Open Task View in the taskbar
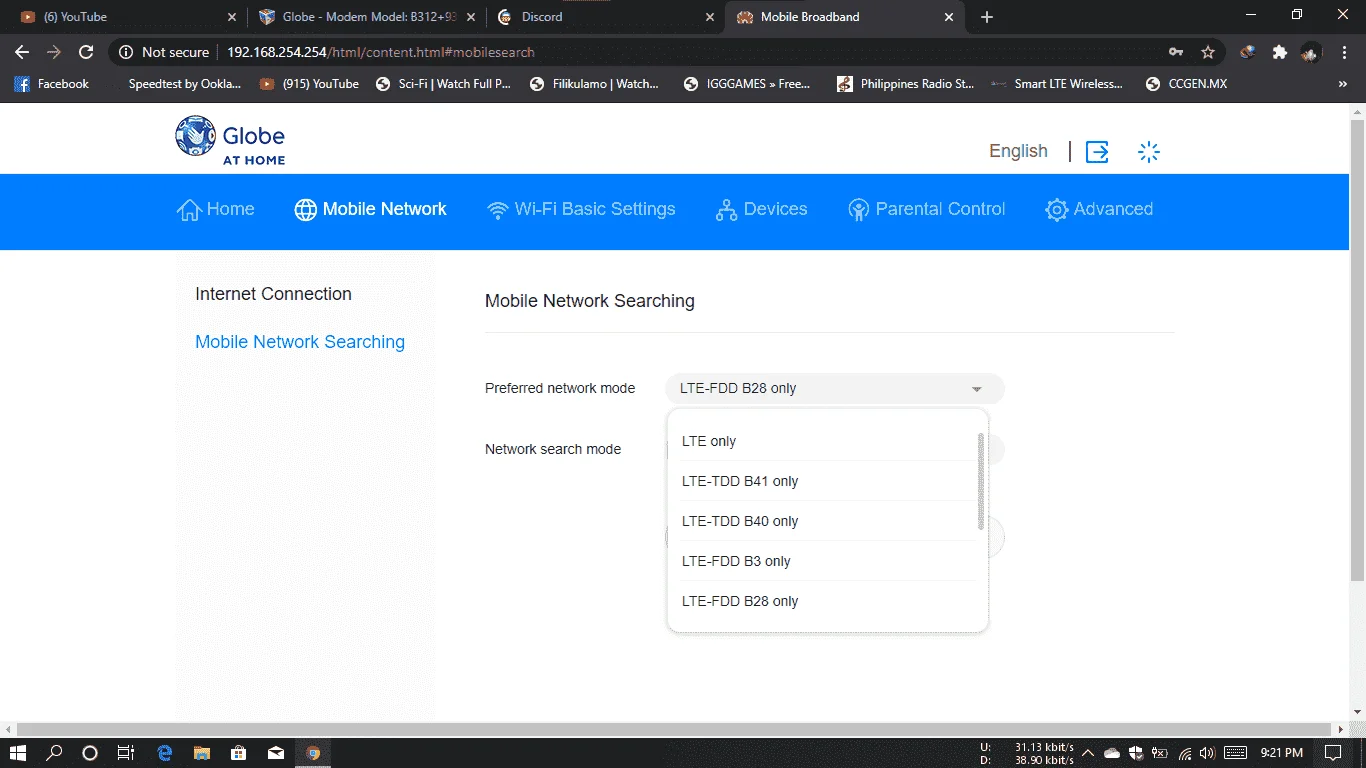The image size is (1366, 768). click(125, 753)
